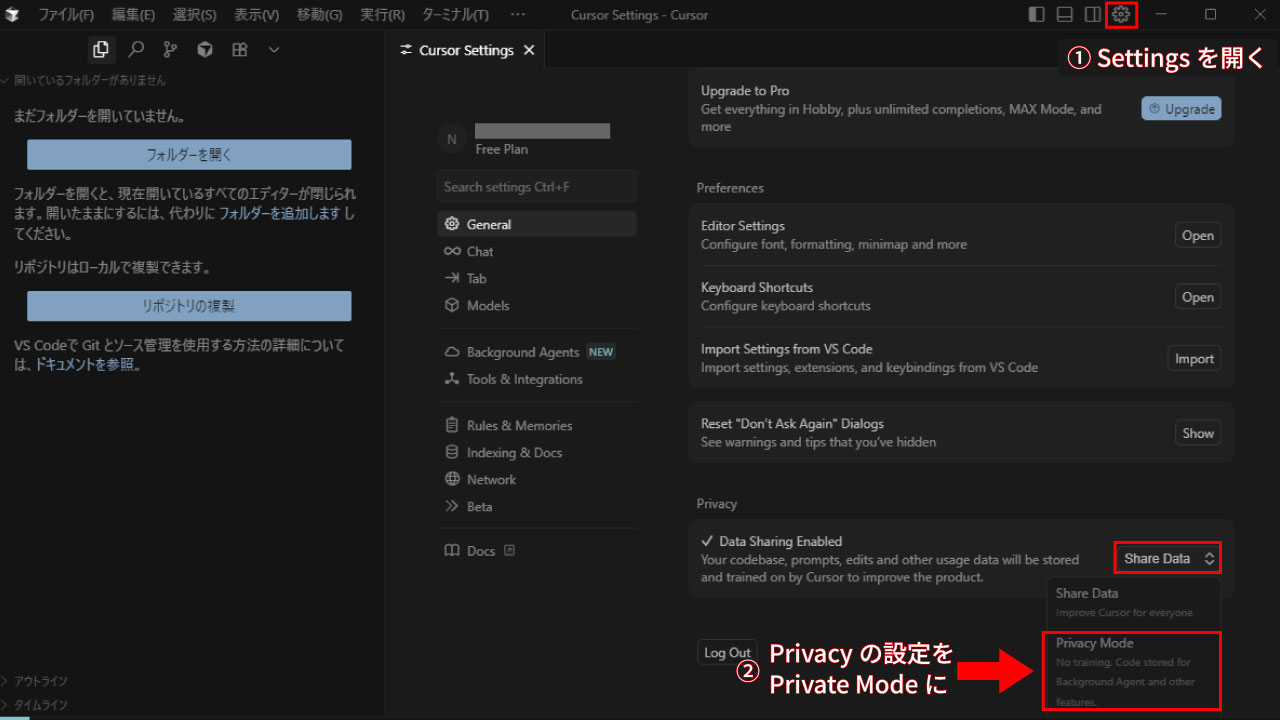The width and height of the screenshot is (1280, 720).
Task: Expand the activity bar chevron for more views
Action: tap(274, 49)
